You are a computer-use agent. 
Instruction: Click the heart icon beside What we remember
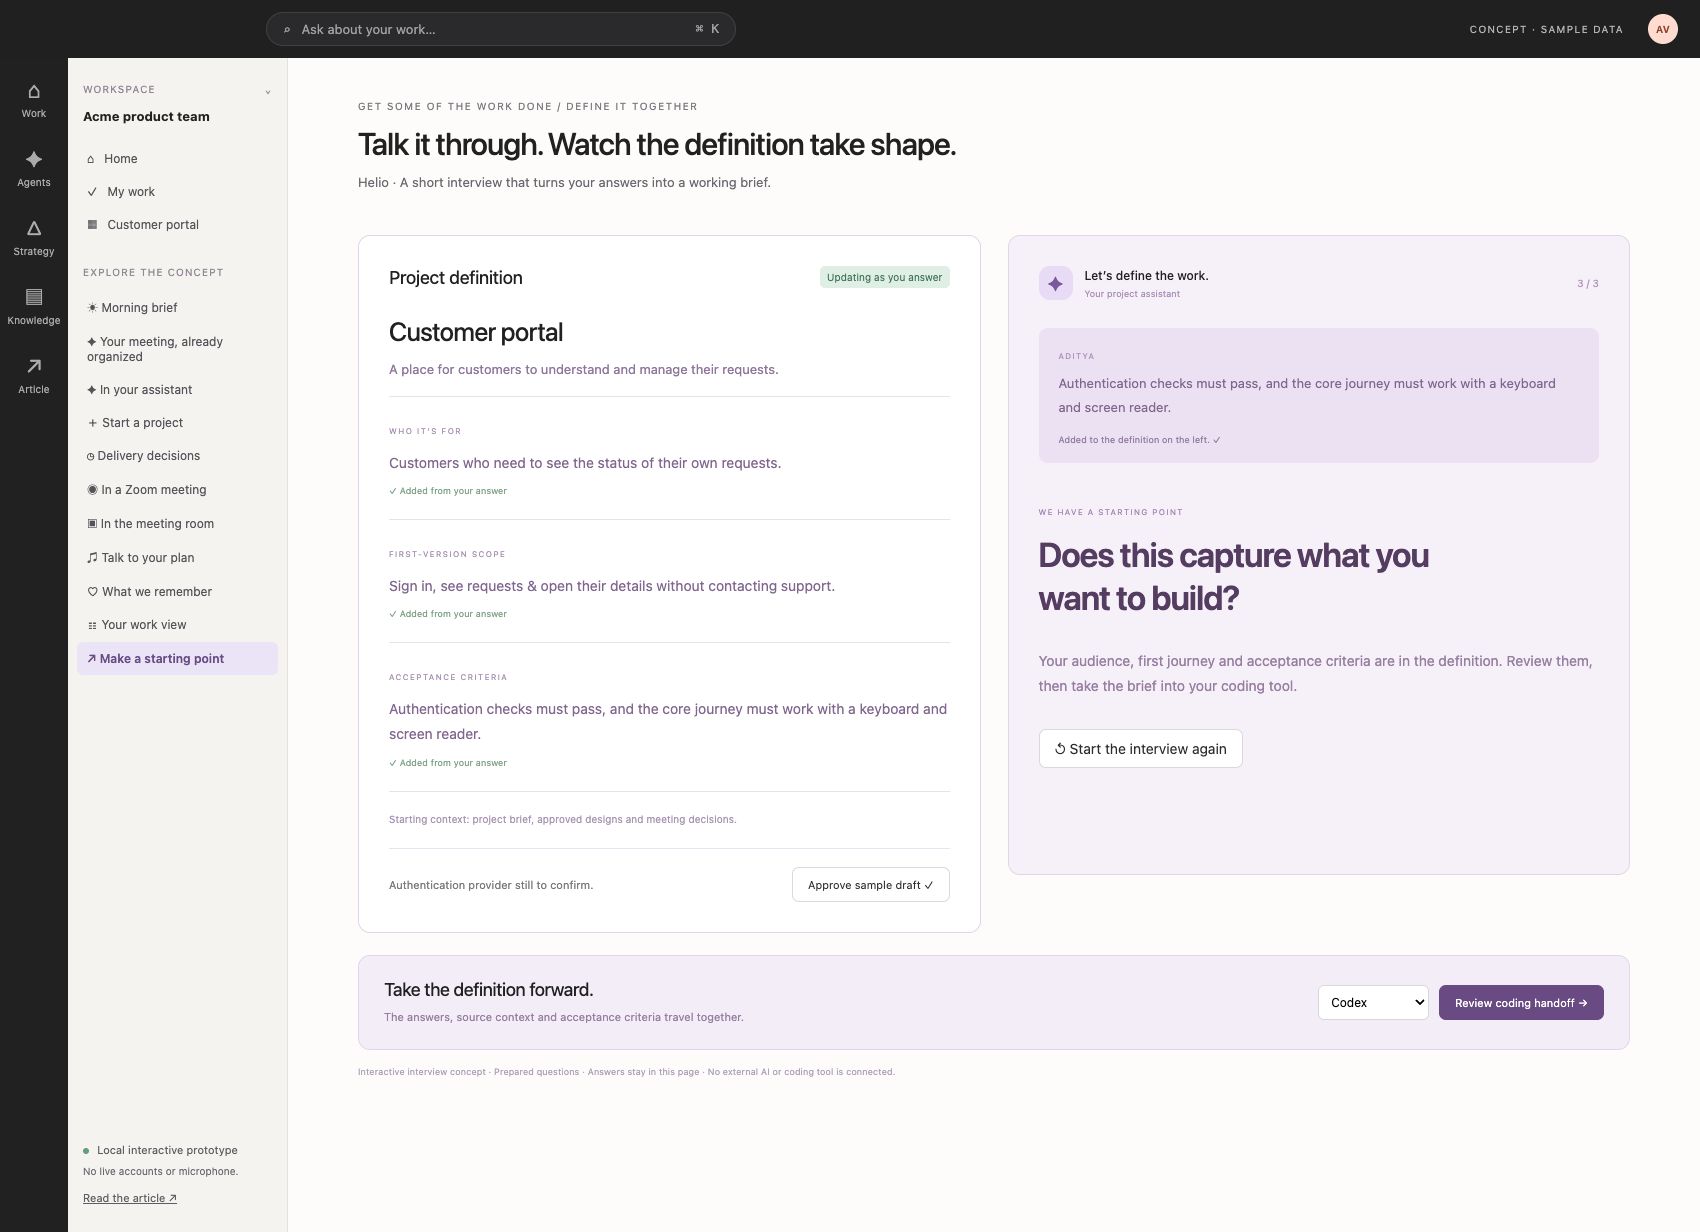pos(92,592)
